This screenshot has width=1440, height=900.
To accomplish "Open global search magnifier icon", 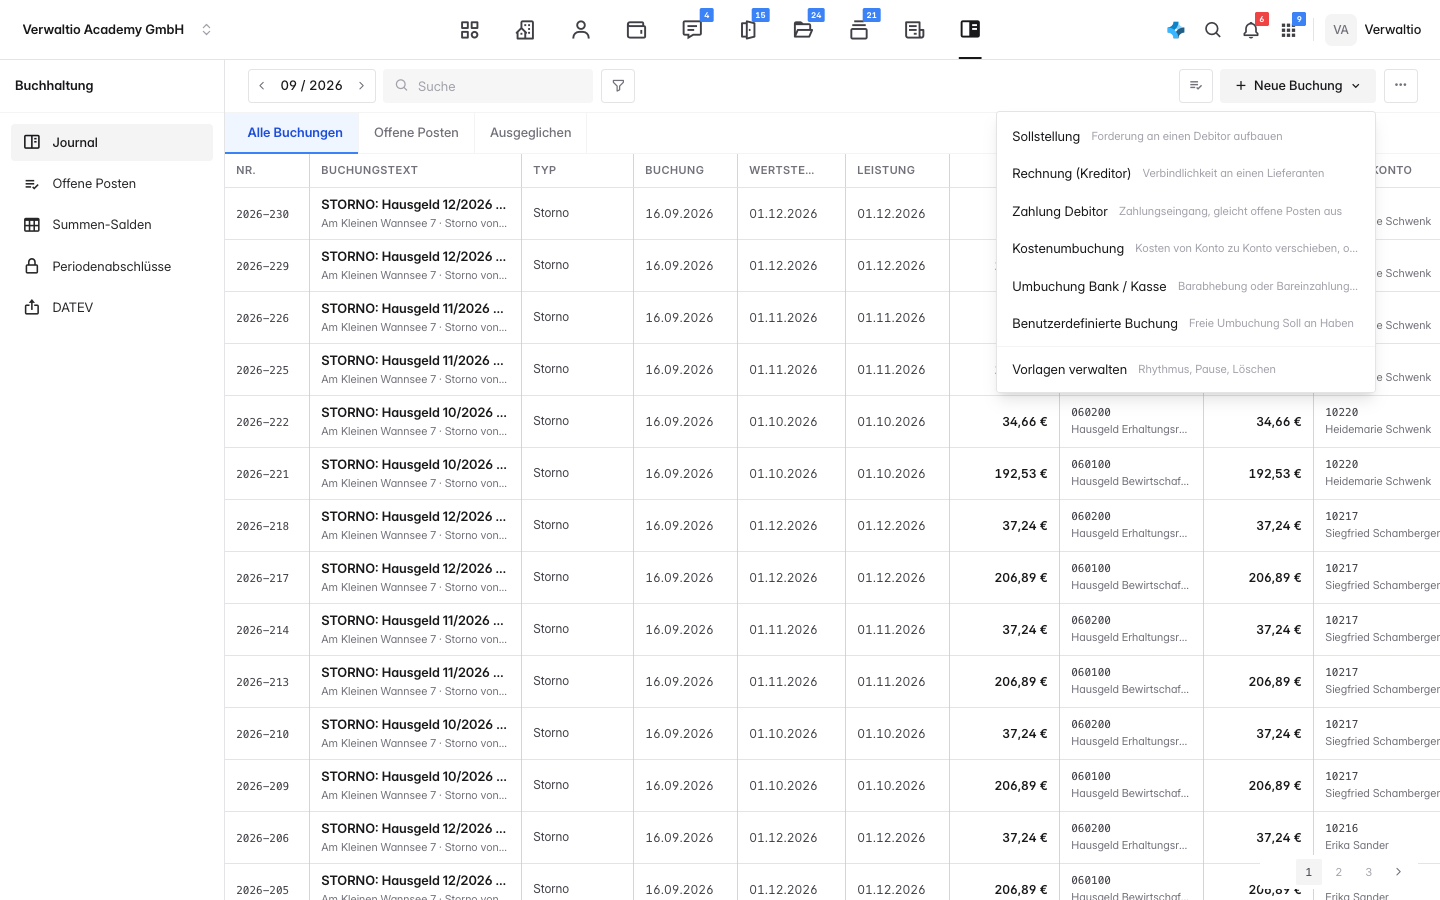I will tap(1213, 30).
